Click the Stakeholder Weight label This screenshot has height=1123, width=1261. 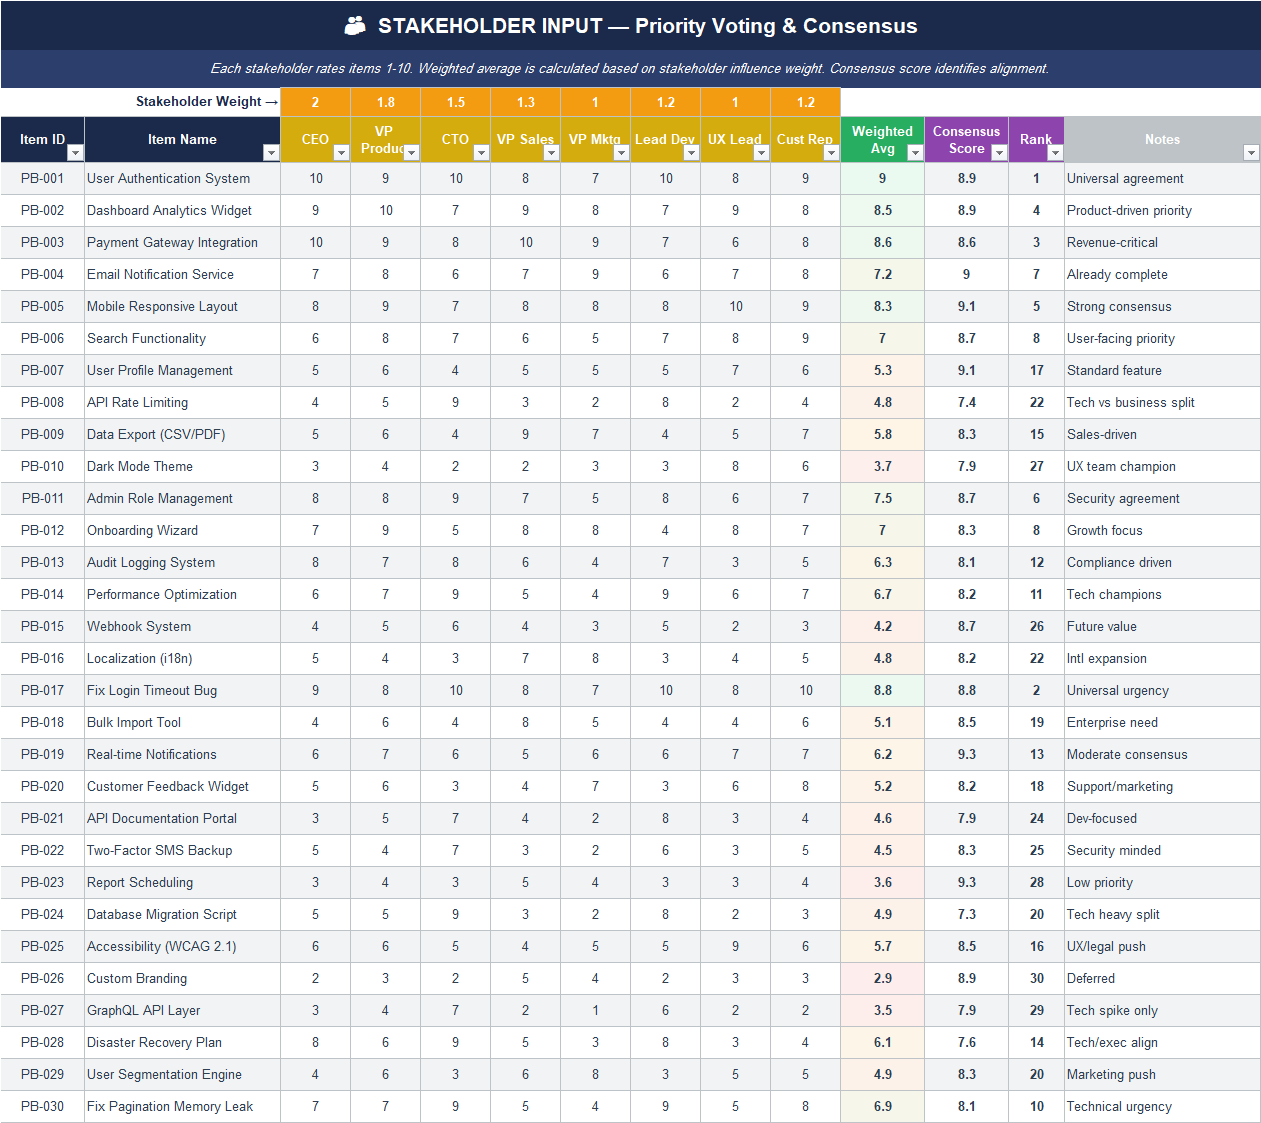[x=207, y=102]
